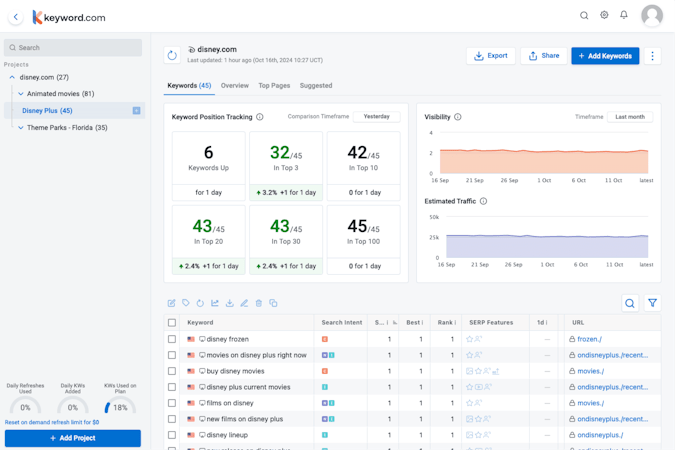Screen dimensions: 675x450
Task: Click the Export button
Action: (491, 56)
